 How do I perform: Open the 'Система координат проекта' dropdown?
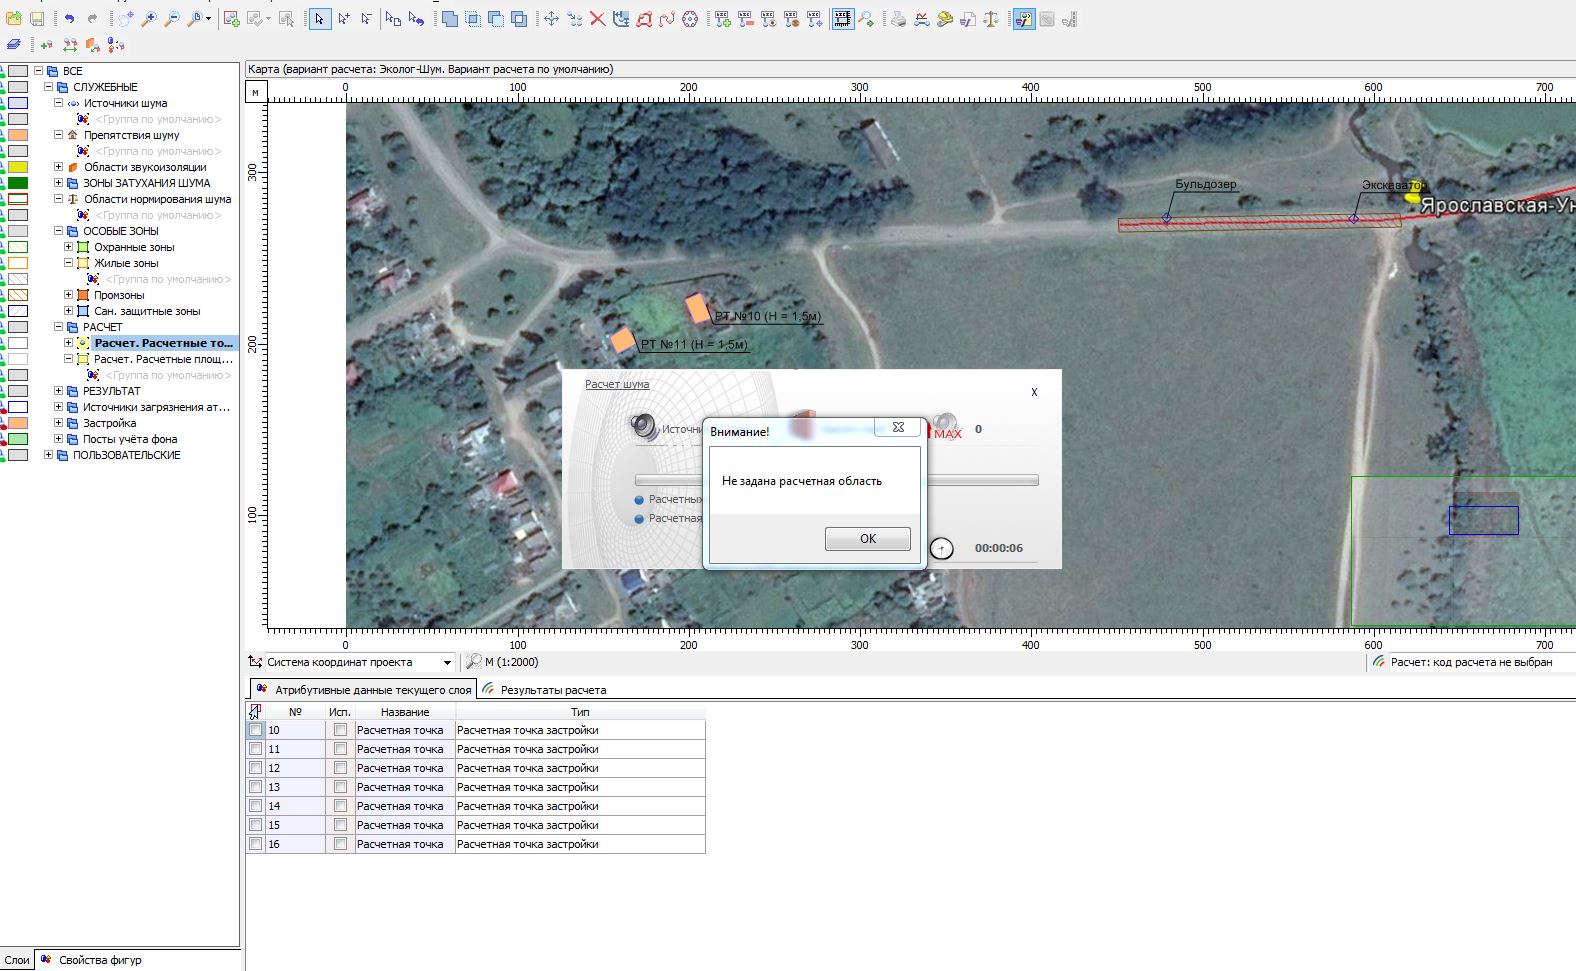pyautogui.click(x=447, y=663)
